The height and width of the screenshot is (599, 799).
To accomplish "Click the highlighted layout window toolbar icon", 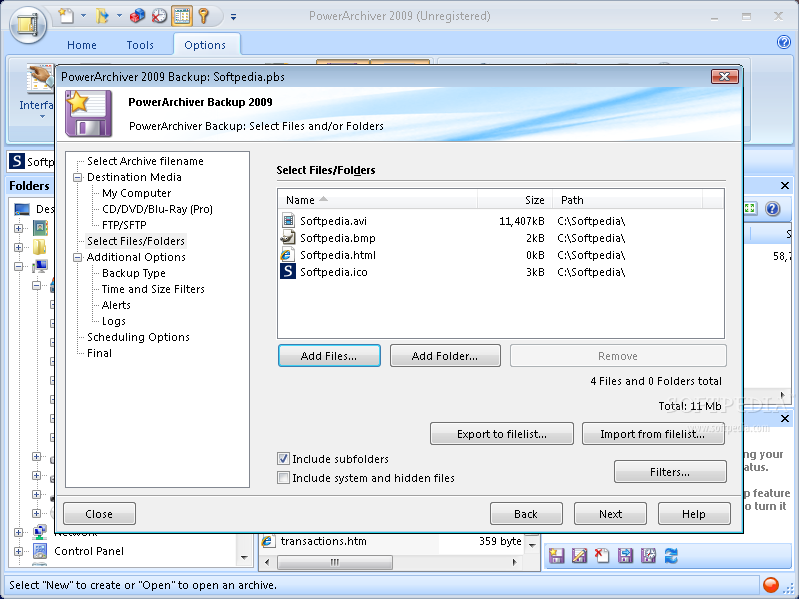I will pos(182,16).
